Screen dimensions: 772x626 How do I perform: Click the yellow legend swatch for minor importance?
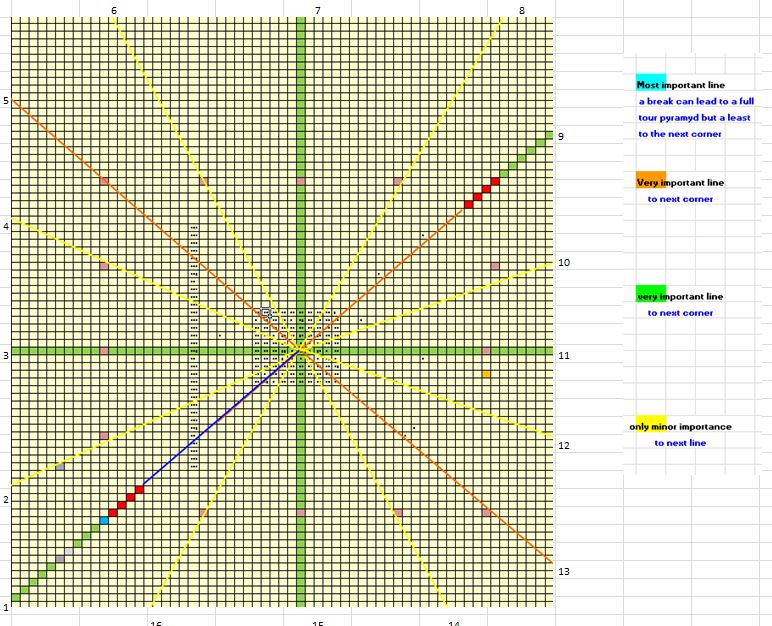pyautogui.click(x=650, y=424)
